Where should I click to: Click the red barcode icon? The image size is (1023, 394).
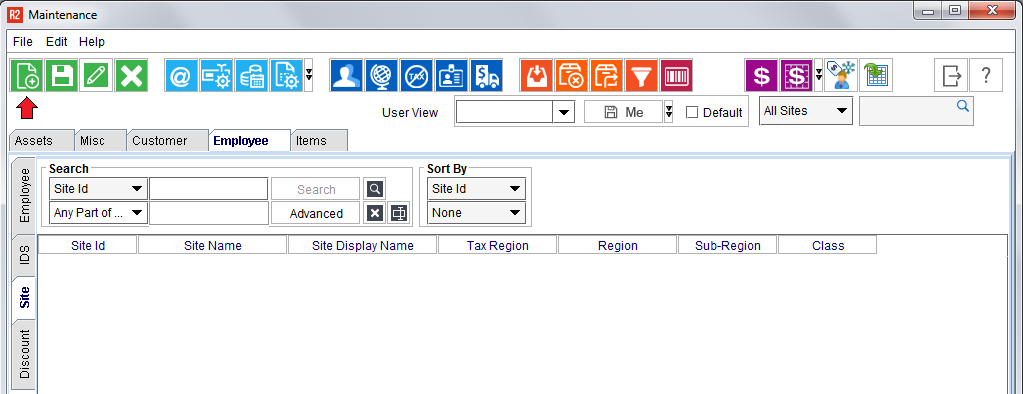click(677, 76)
